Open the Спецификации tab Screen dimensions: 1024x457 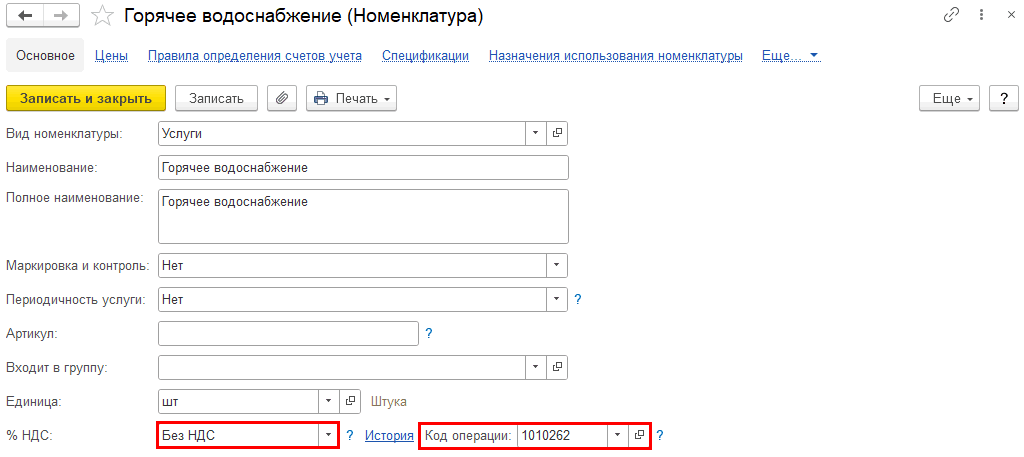point(425,55)
